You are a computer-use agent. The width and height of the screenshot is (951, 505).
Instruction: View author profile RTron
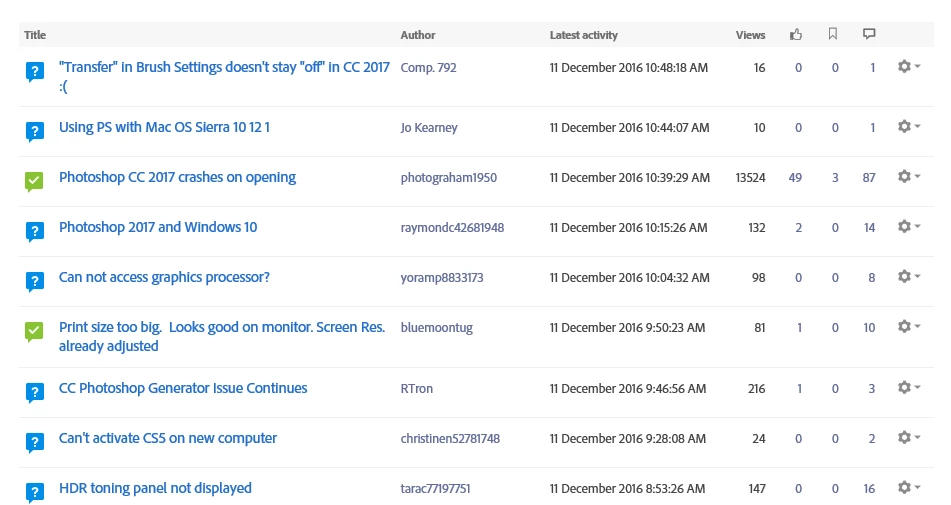point(416,389)
